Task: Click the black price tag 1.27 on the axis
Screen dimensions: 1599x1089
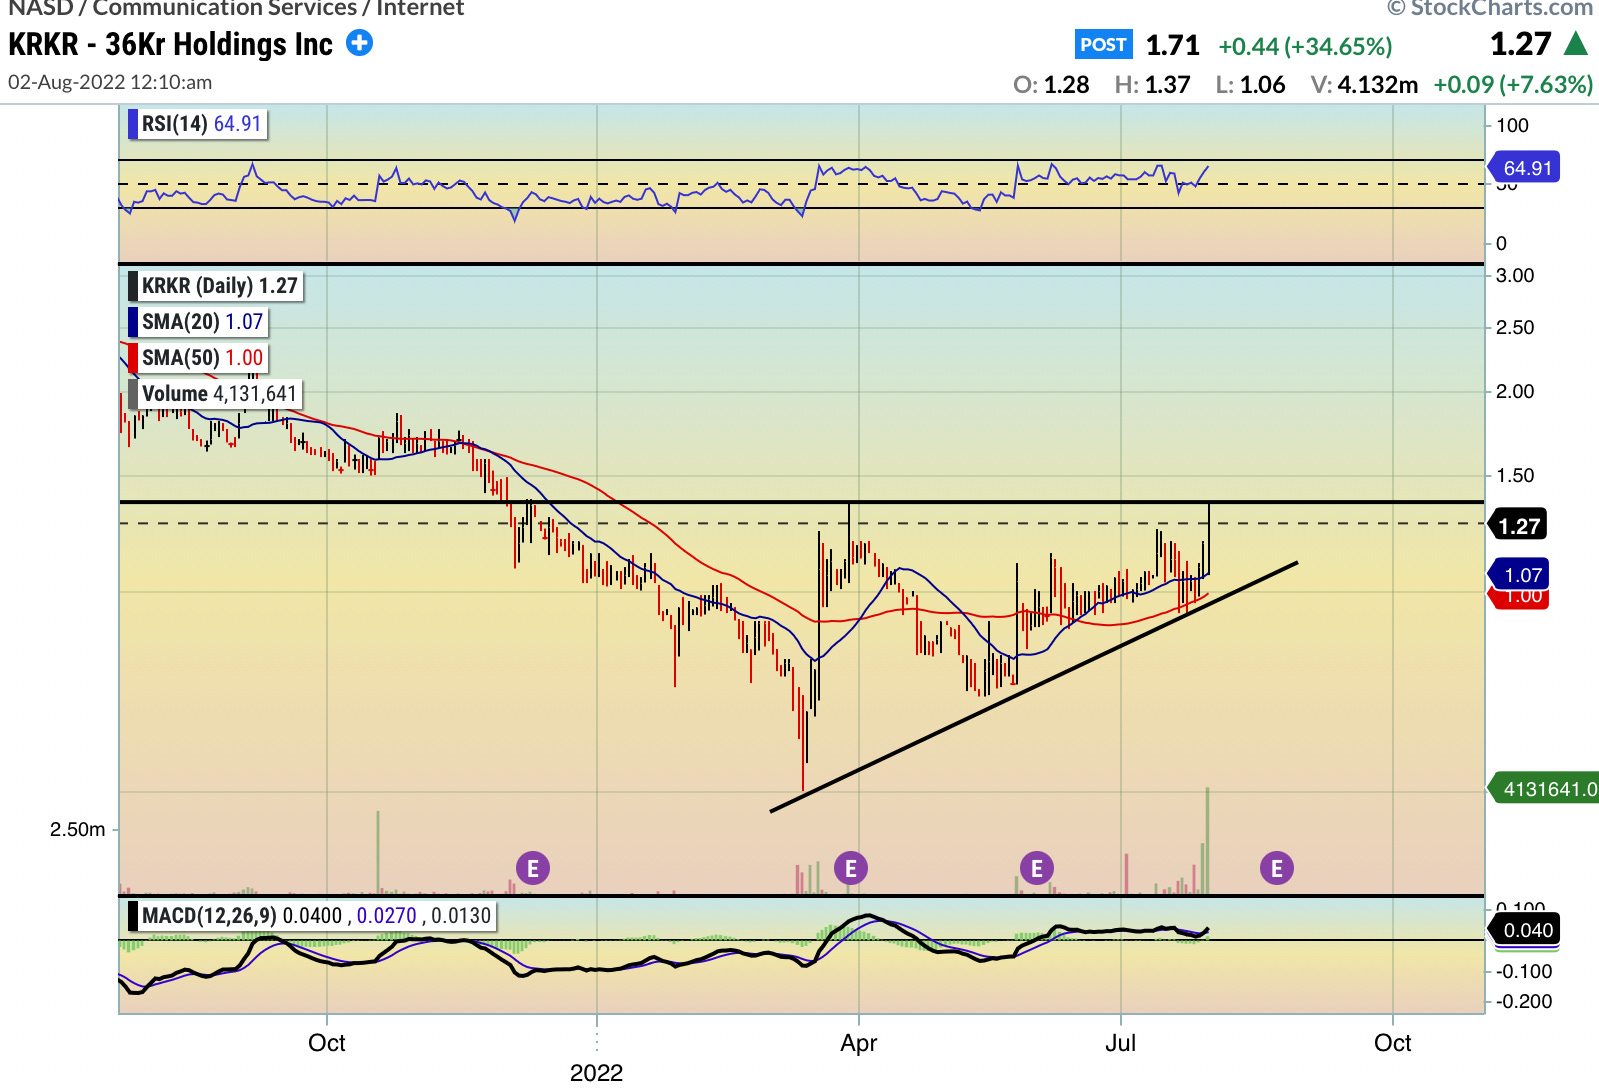Action: tap(1518, 526)
